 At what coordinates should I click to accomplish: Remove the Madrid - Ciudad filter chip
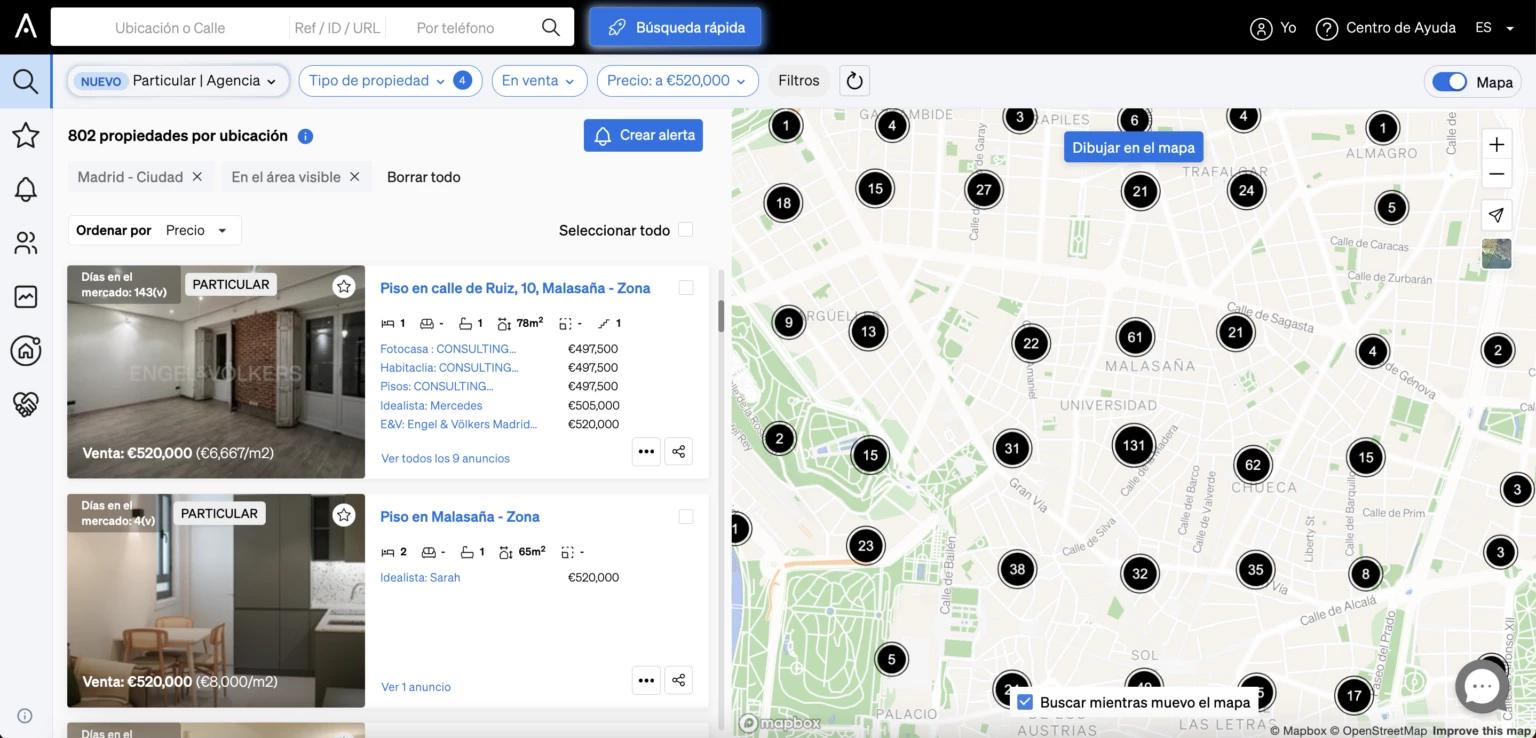tap(197, 177)
